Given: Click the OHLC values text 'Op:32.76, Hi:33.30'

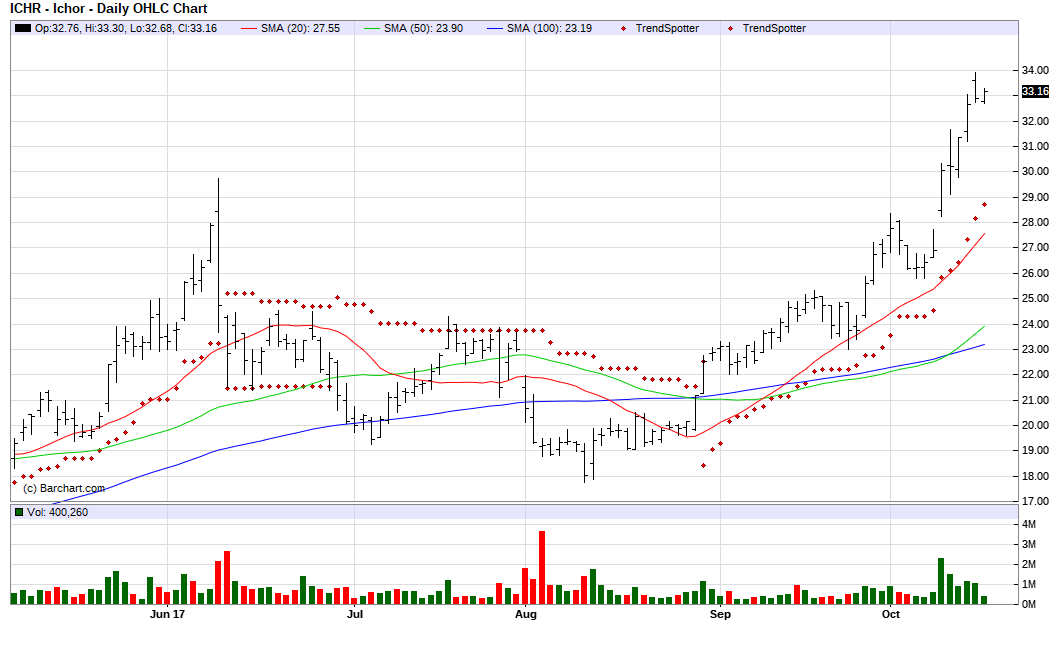Looking at the screenshot, I should pos(80,28).
